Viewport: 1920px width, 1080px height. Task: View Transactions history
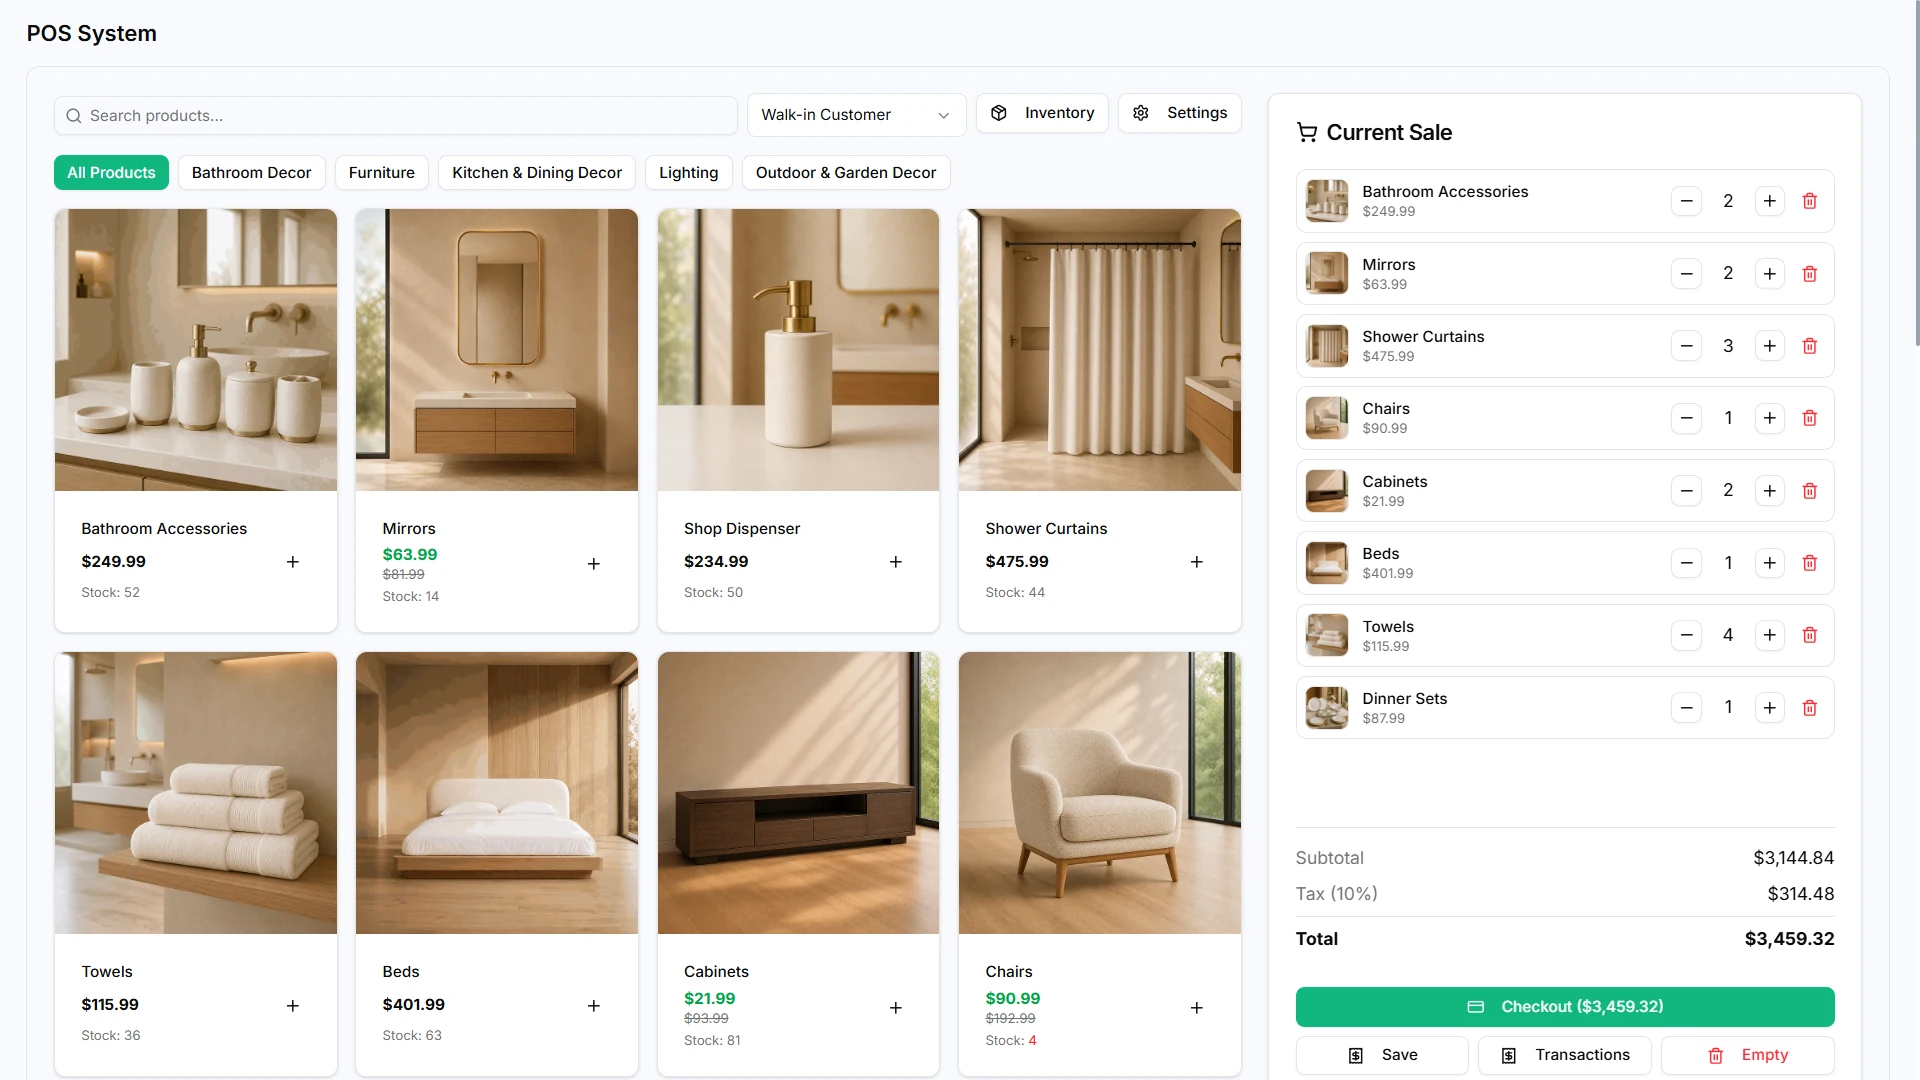[1565, 1055]
